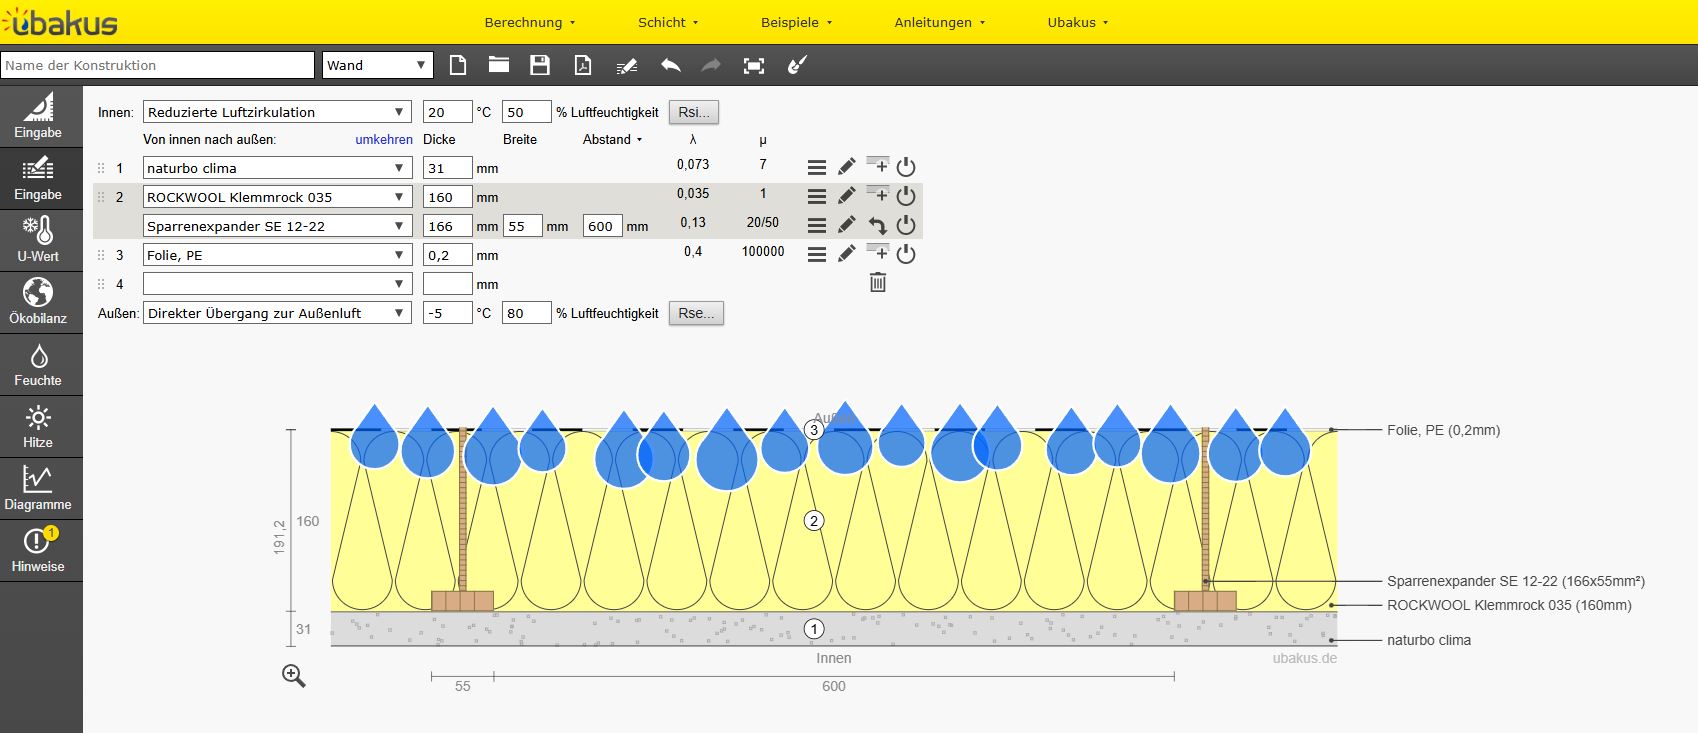
Task: Expand the Reduzierte Luftzirkulation dropdown
Action: (277, 112)
